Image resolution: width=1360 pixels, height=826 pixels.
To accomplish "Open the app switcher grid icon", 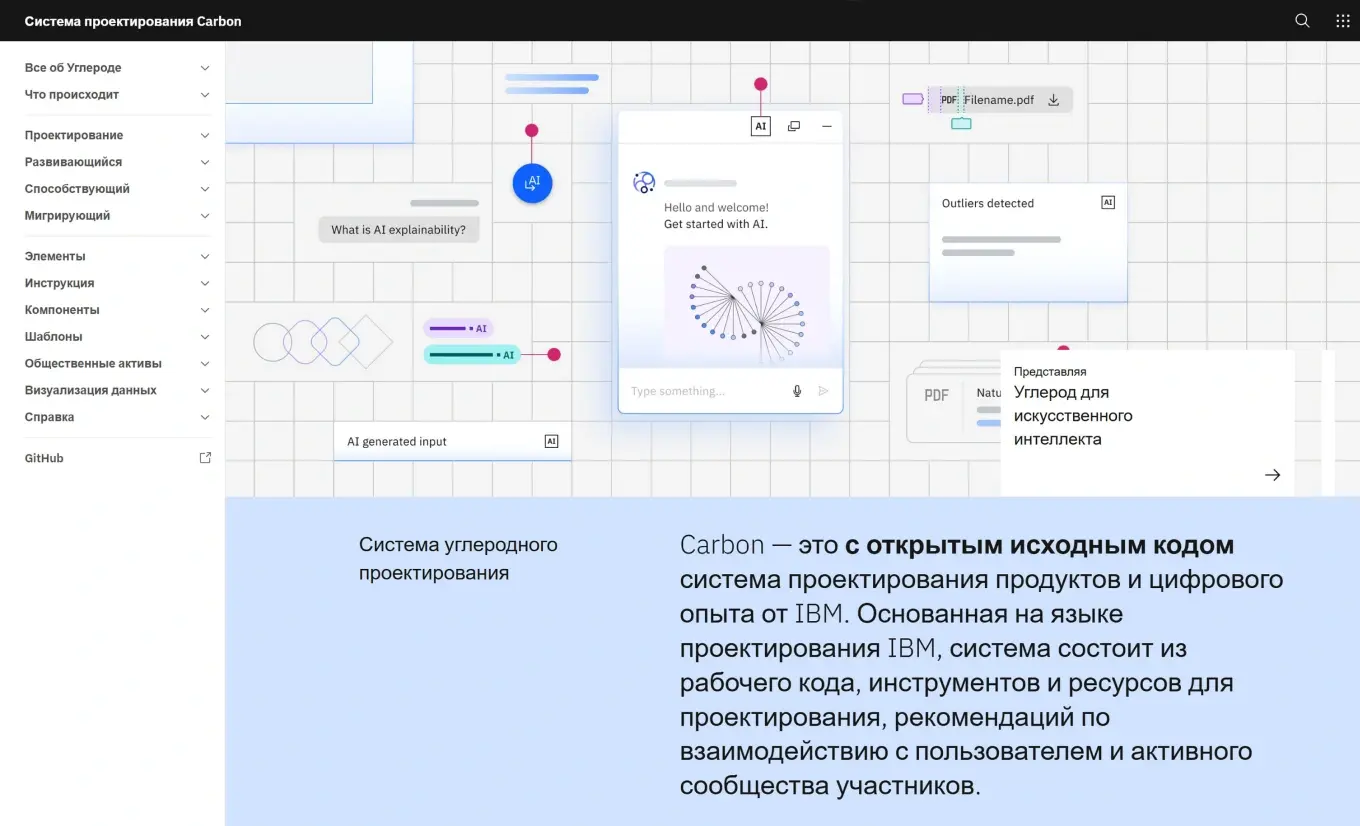I will click(1343, 21).
